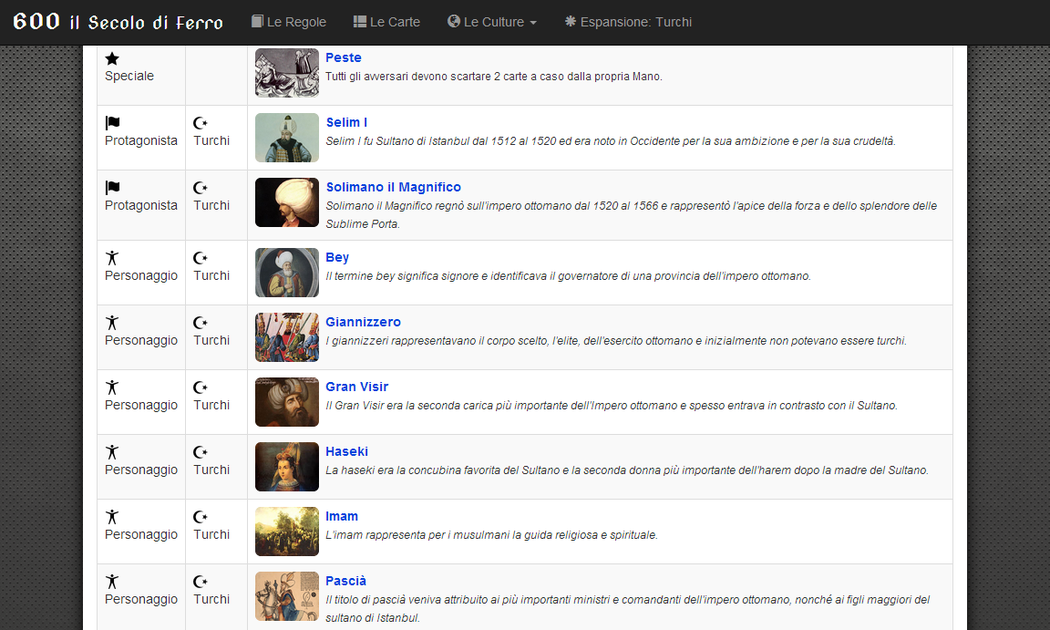Screen dimensions: 1050x630
Task: Open Le Regole in navigation bar
Action: [289, 22]
